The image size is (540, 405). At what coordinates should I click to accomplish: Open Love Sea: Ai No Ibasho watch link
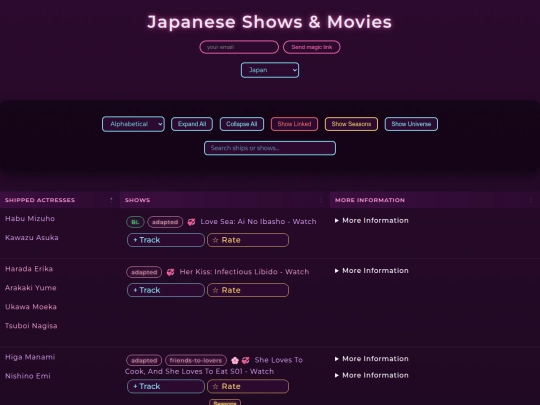[258, 222]
